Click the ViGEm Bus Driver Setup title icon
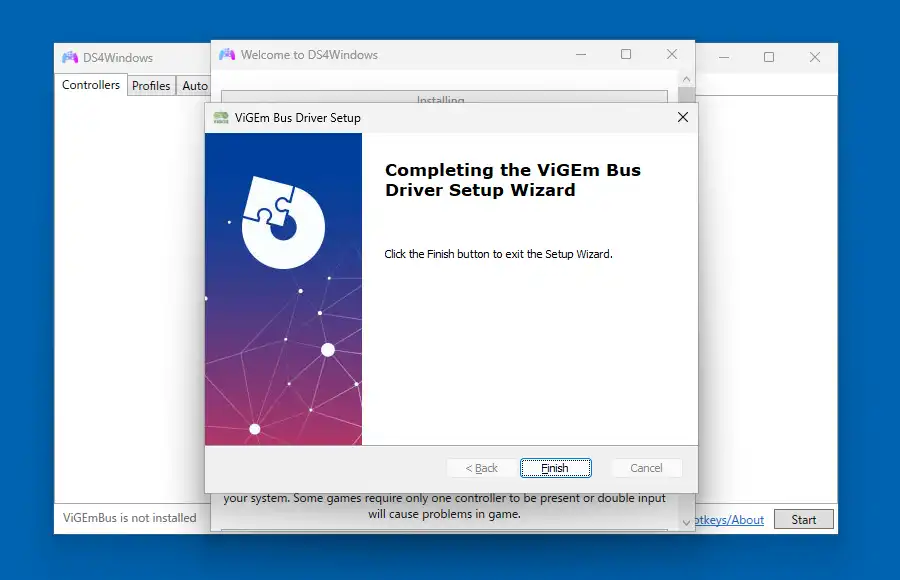Image resolution: width=900 pixels, height=580 pixels. [x=221, y=118]
